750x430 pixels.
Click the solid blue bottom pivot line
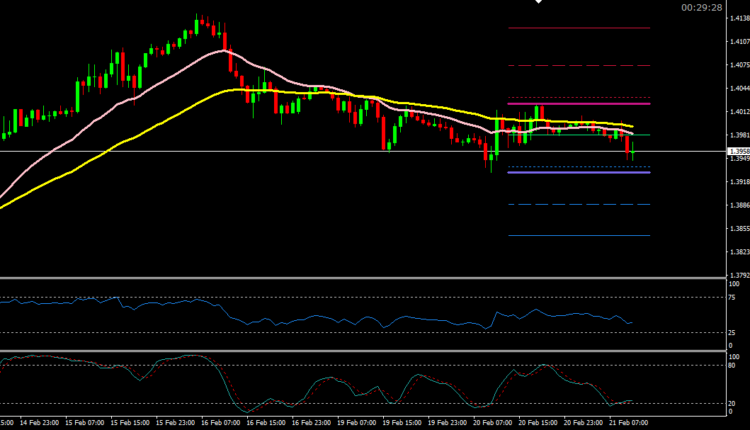tap(580, 236)
